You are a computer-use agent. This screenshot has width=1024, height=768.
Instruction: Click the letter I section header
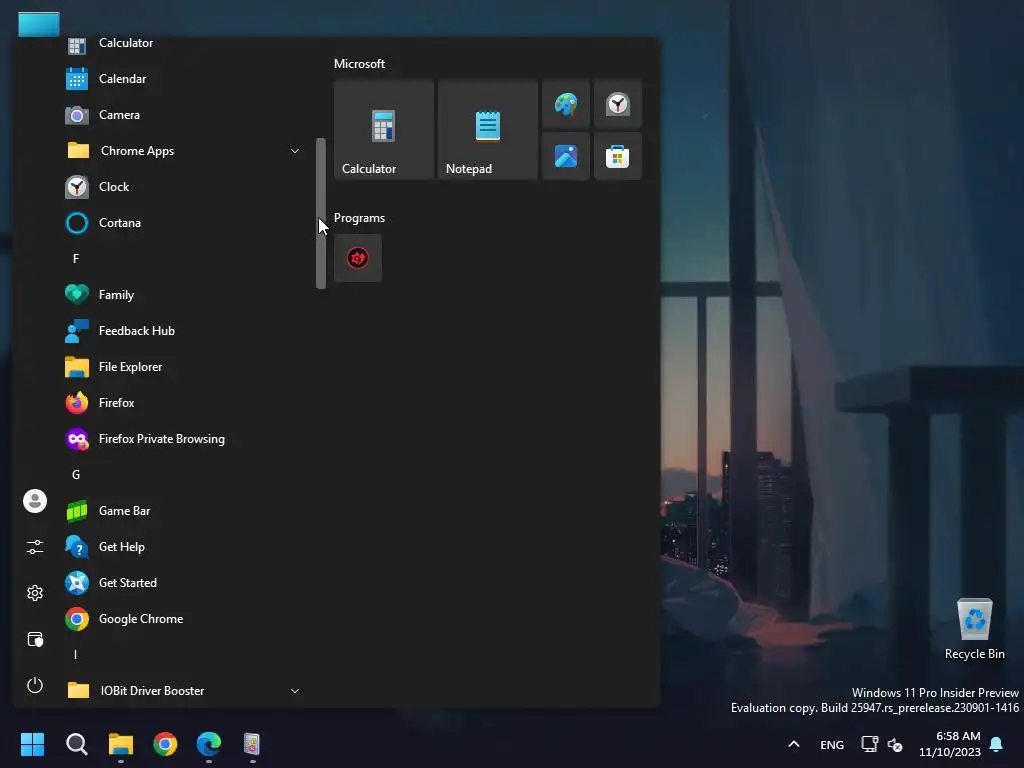[76, 654]
